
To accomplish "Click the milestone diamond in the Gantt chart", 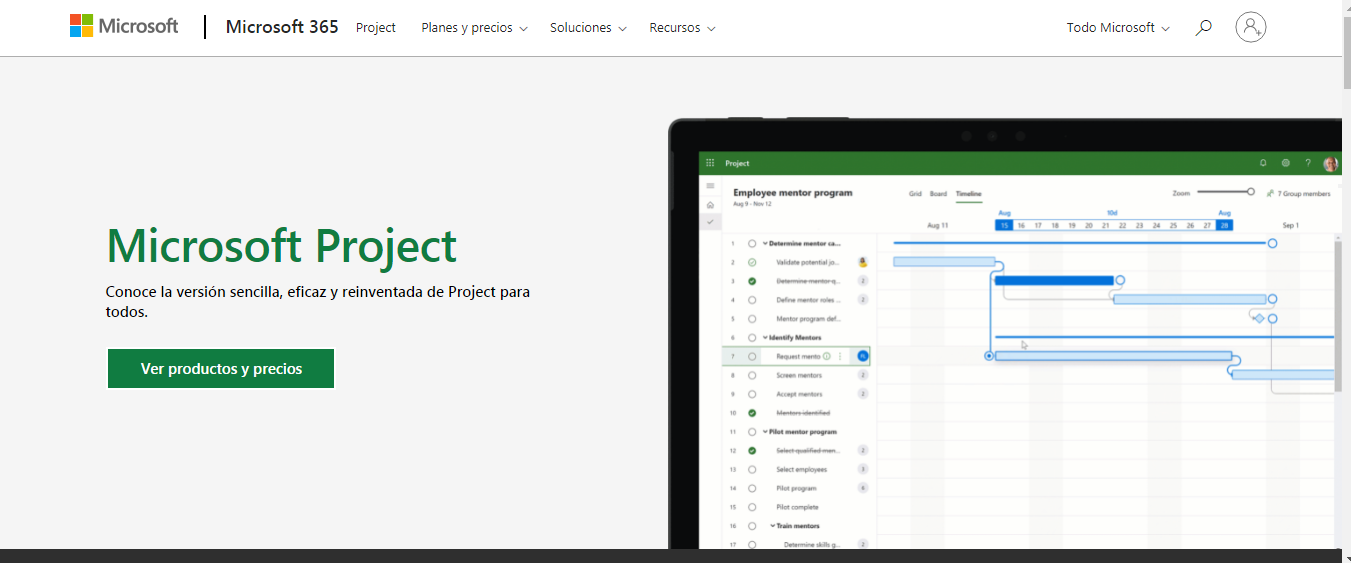I will (x=1259, y=318).
